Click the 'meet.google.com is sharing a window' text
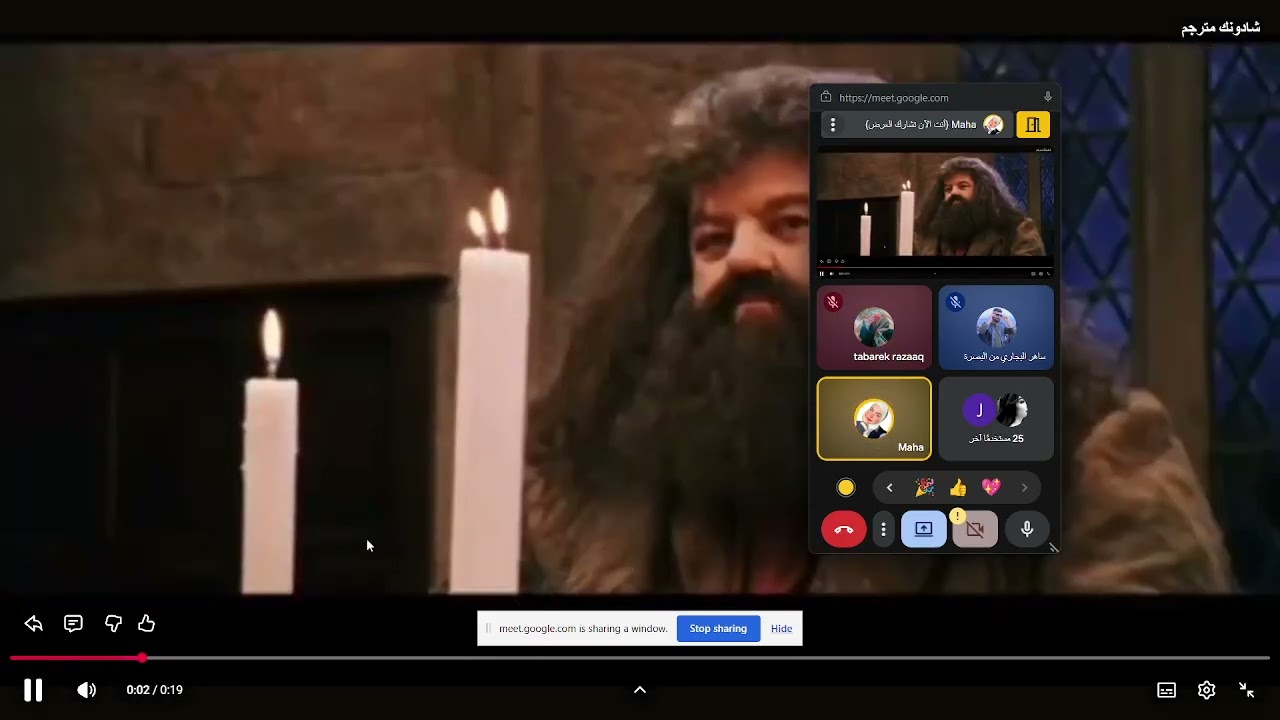Viewport: 1280px width, 720px height. pyautogui.click(x=583, y=629)
